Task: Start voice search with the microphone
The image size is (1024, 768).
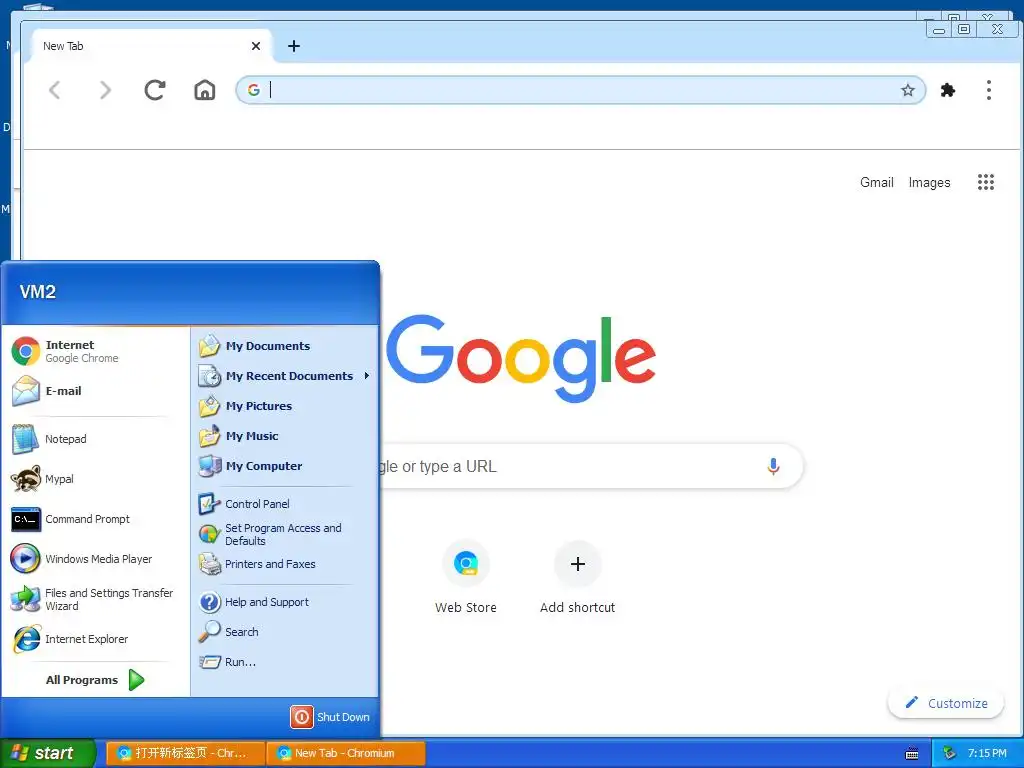Action: [x=773, y=466]
